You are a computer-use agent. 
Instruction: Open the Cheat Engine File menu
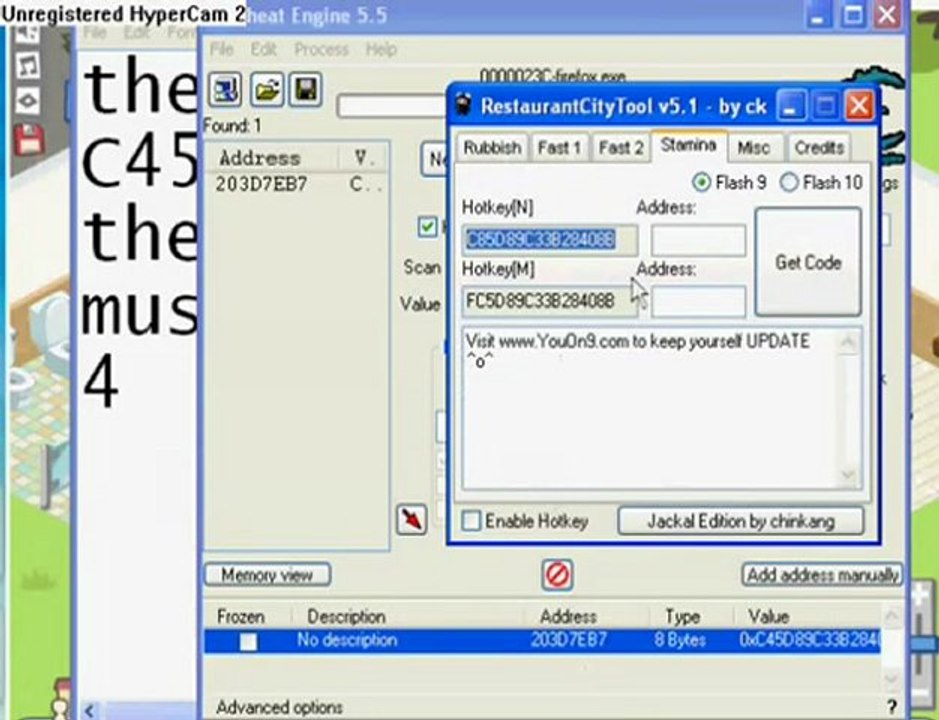(221, 49)
